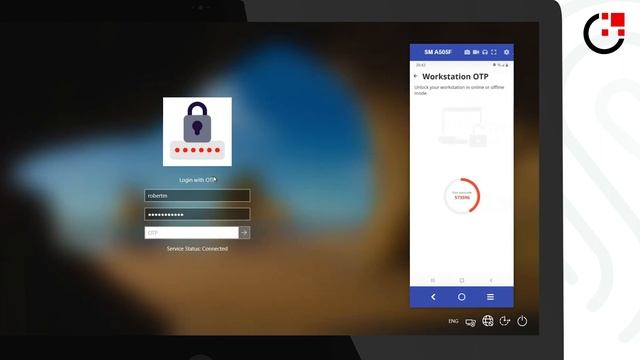This screenshot has width=640, height=360.
Task: Open the ENG input language indicator
Action: [x=453, y=321]
